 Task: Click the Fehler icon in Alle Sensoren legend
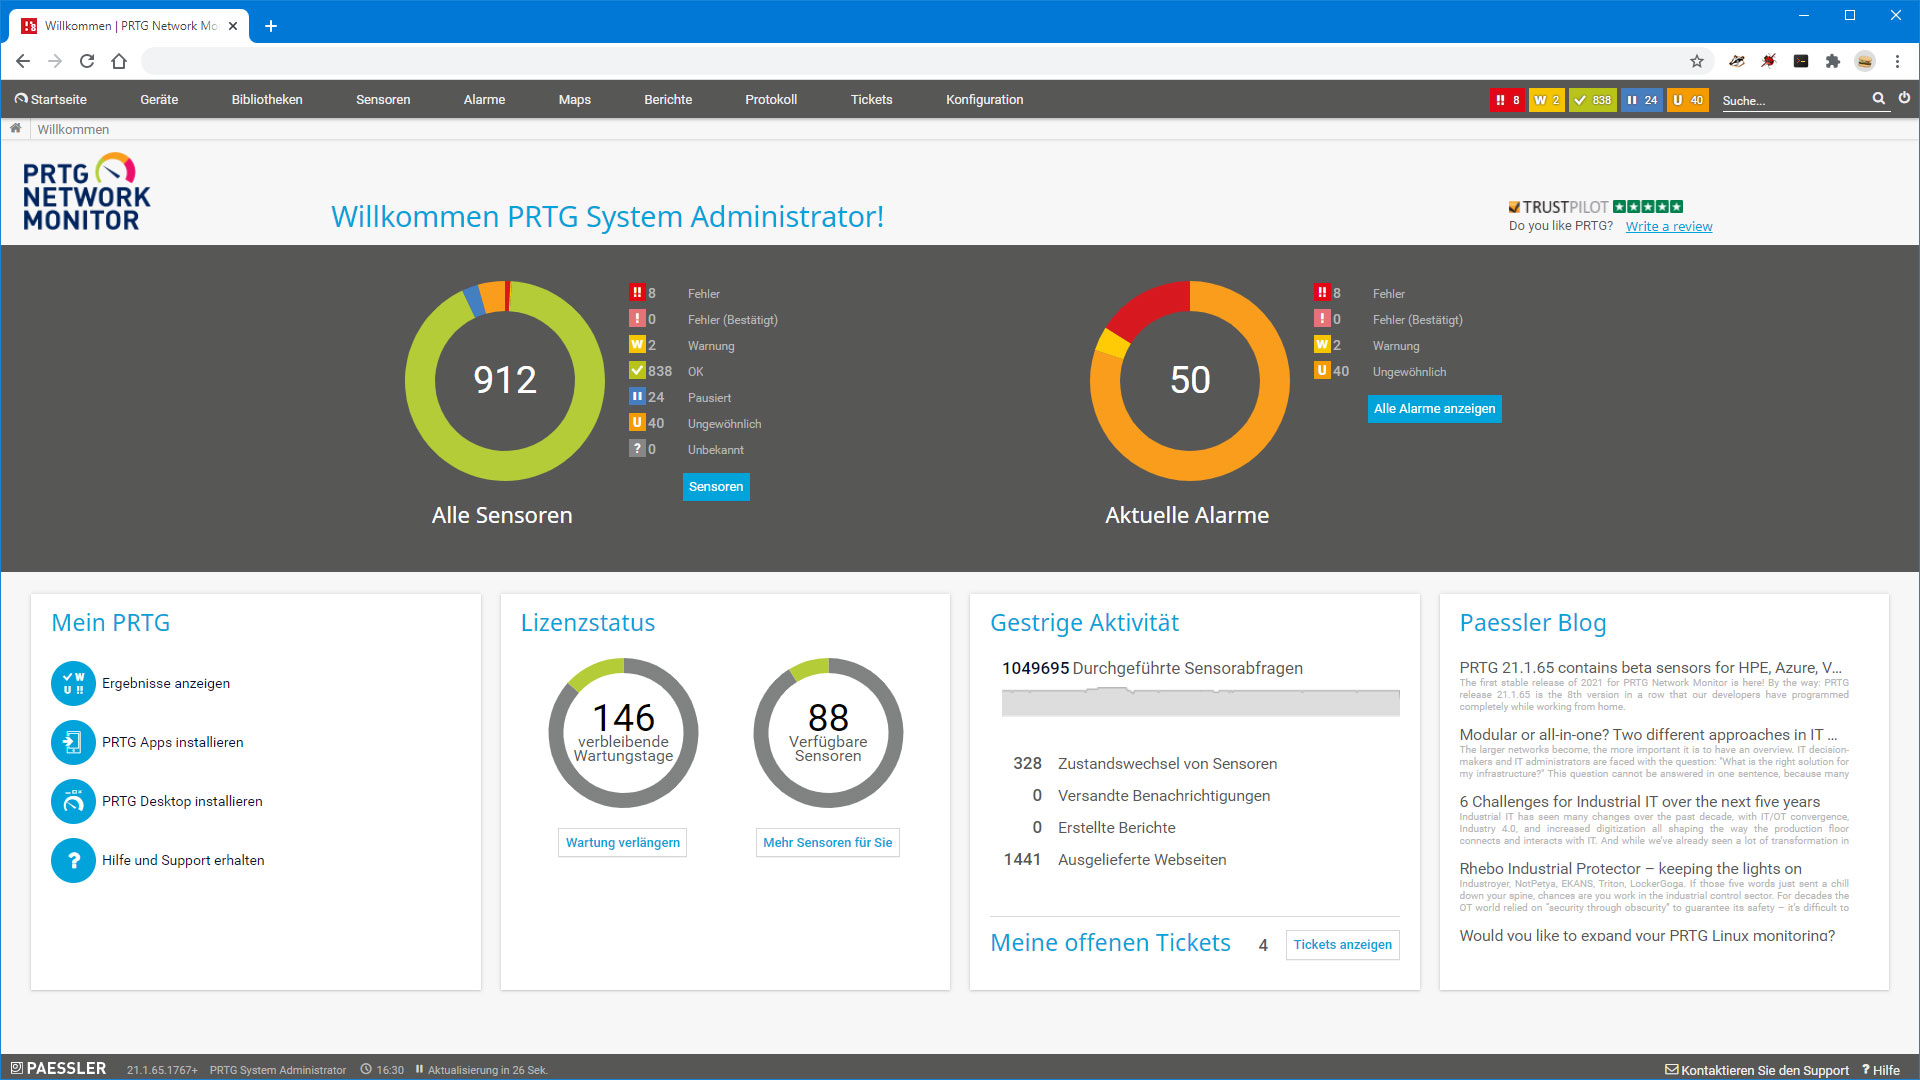tap(637, 293)
